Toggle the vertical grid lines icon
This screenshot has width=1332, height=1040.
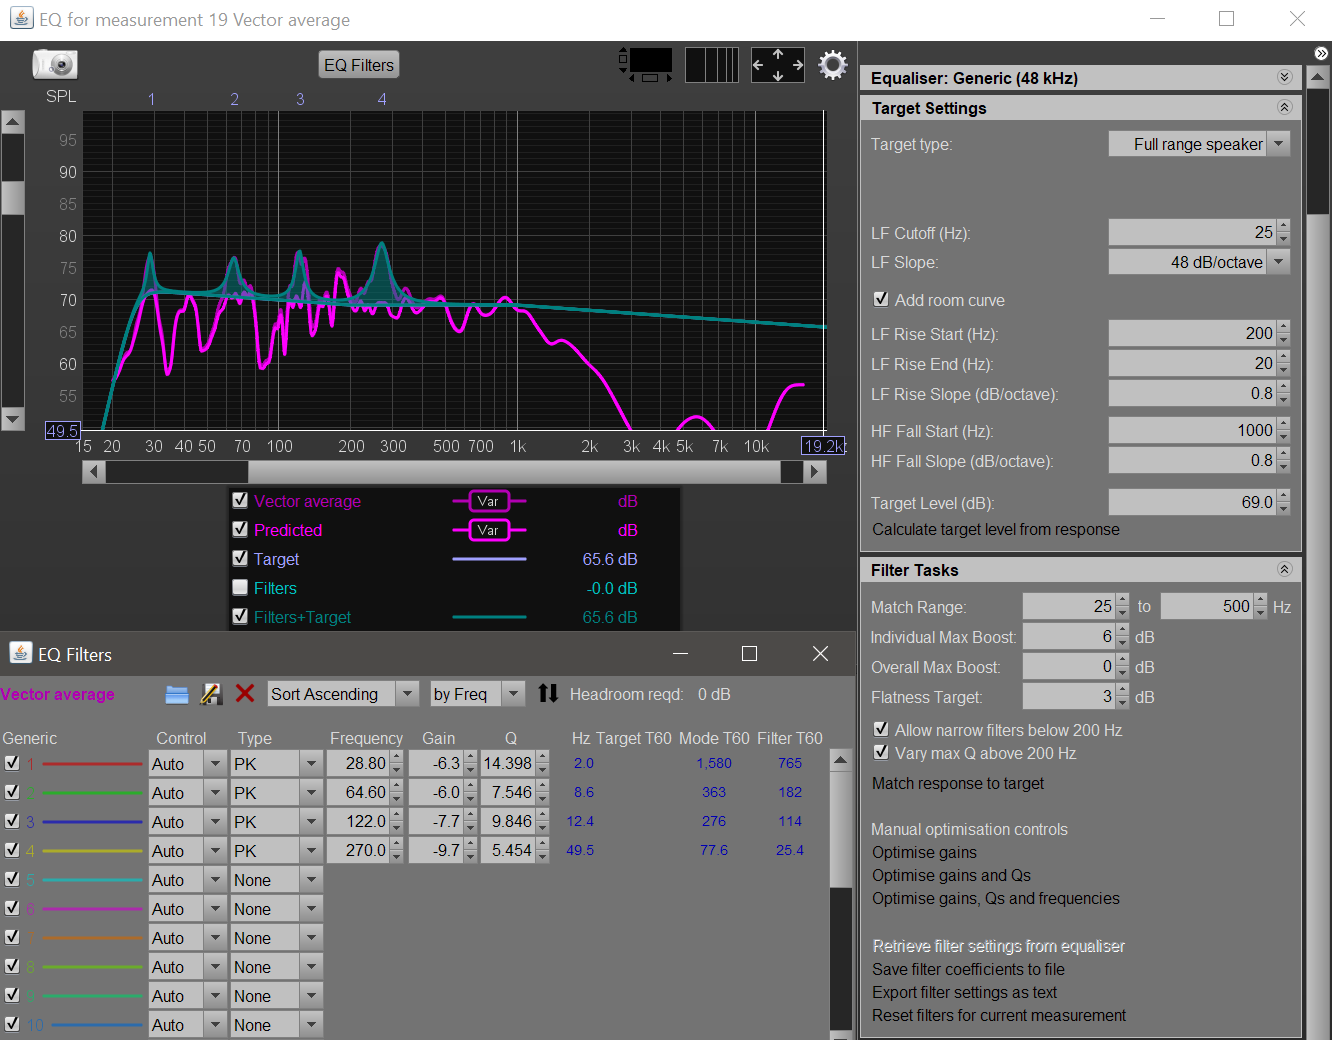coord(712,65)
